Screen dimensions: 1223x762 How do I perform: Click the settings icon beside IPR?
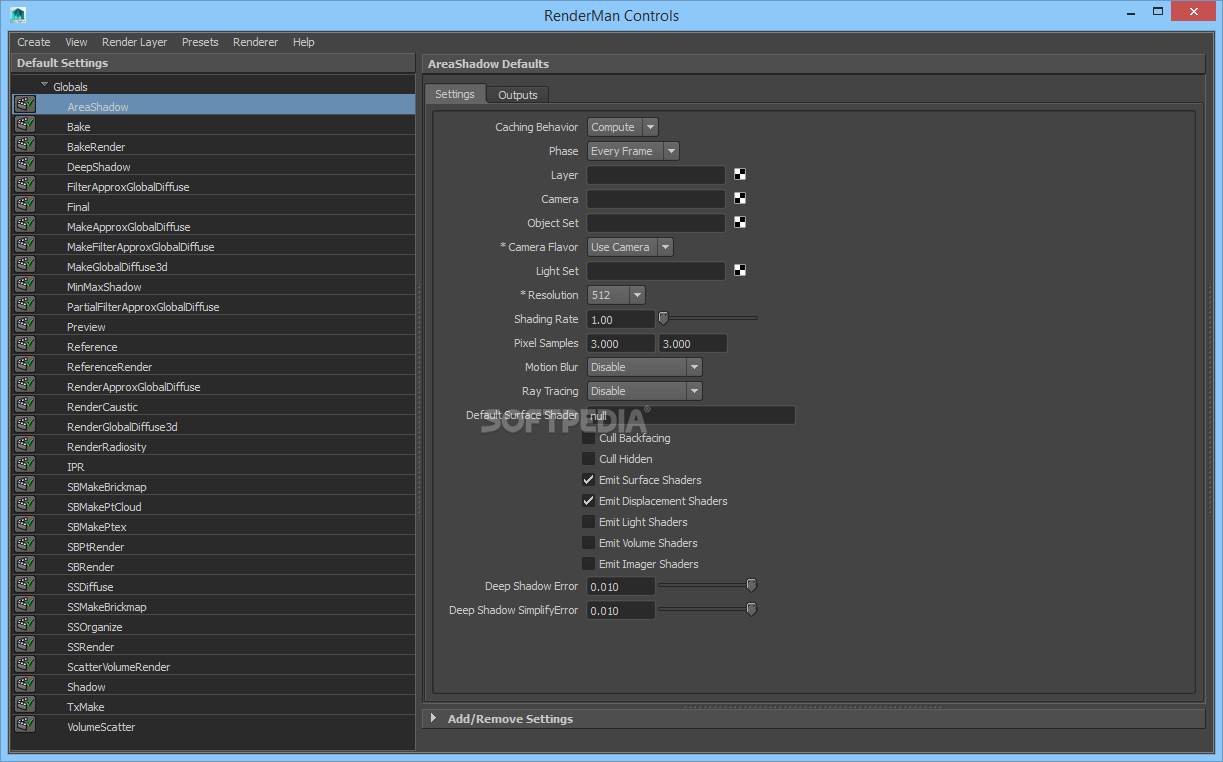[25, 464]
